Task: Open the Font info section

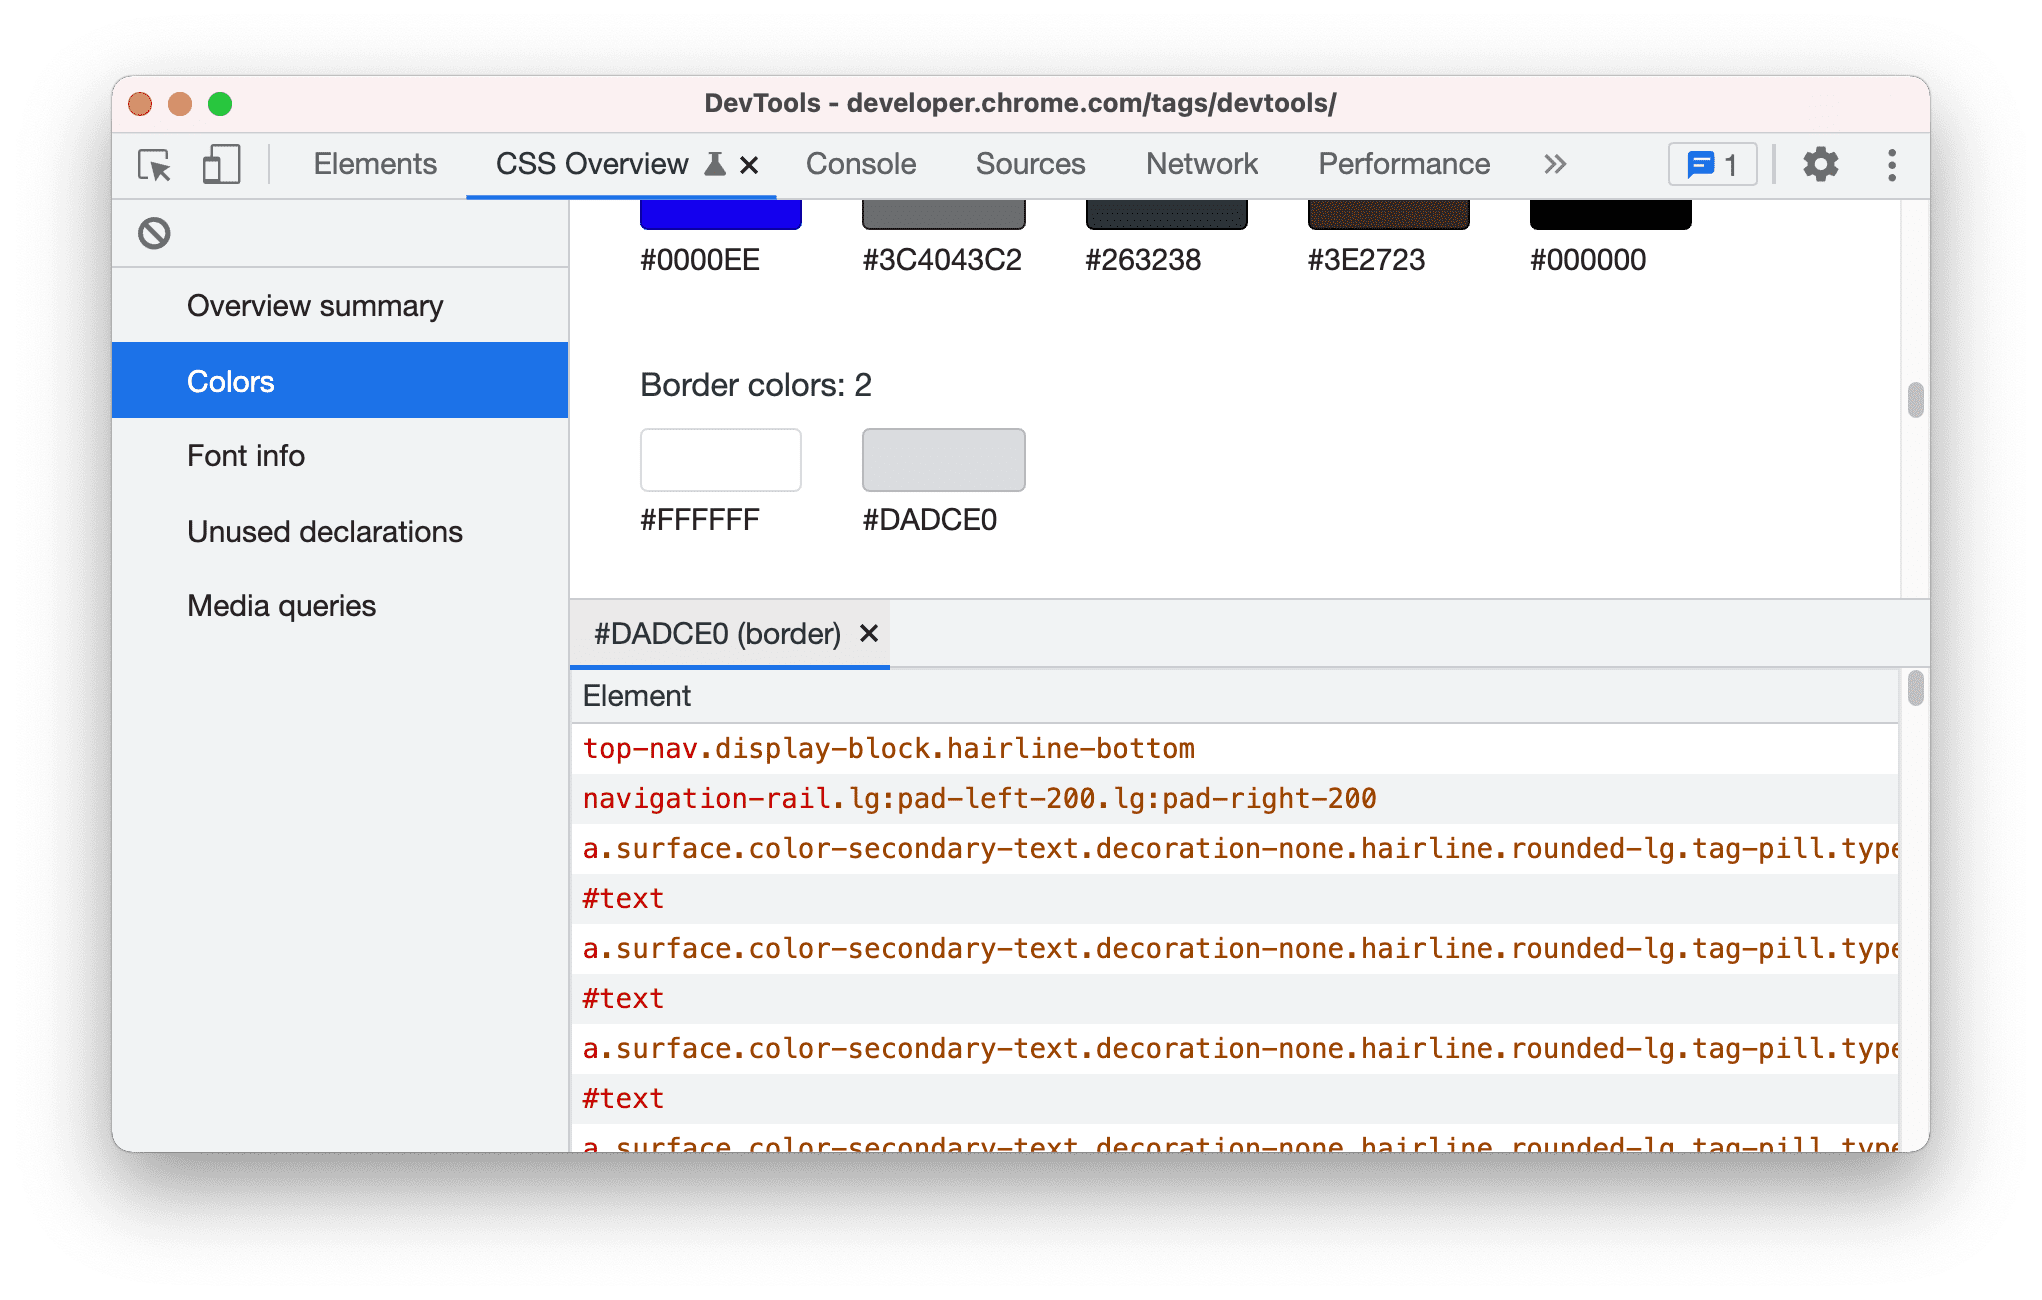Action: click(x=243, y=456)
